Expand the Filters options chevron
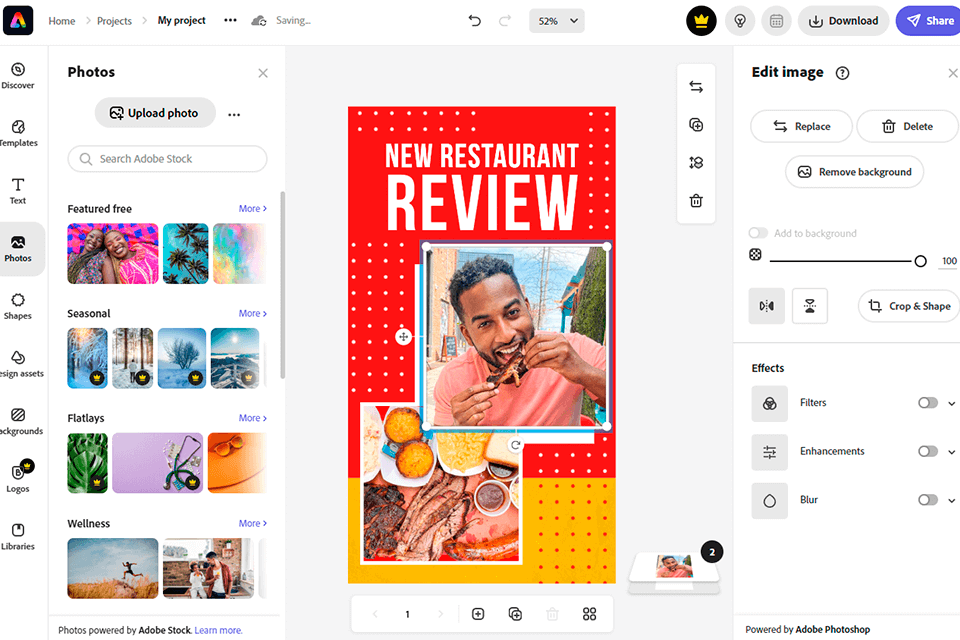 coord(951,403)
